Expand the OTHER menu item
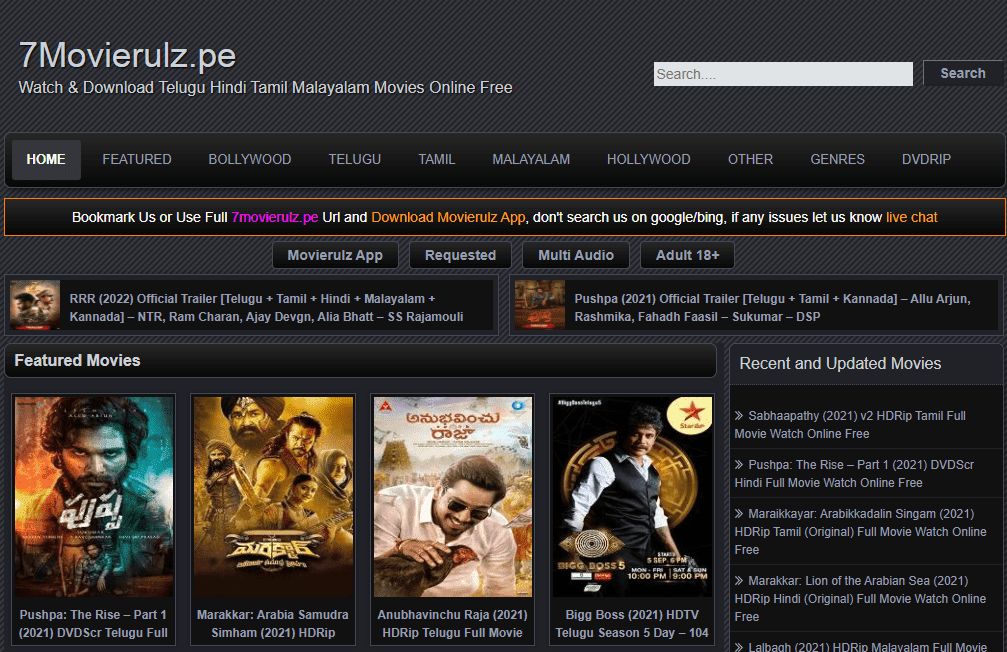 click(x=750, y=159)
